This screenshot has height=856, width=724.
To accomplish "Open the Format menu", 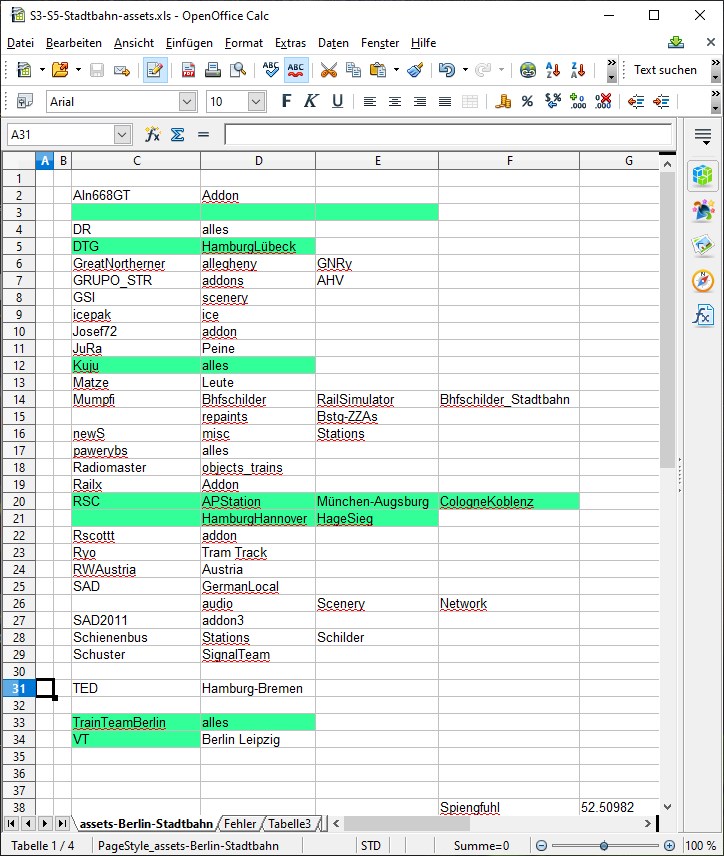I will [244, 43].
